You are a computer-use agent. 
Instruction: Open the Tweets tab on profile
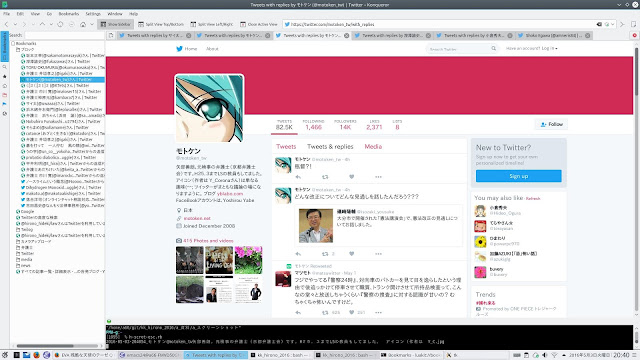point(286,147)
